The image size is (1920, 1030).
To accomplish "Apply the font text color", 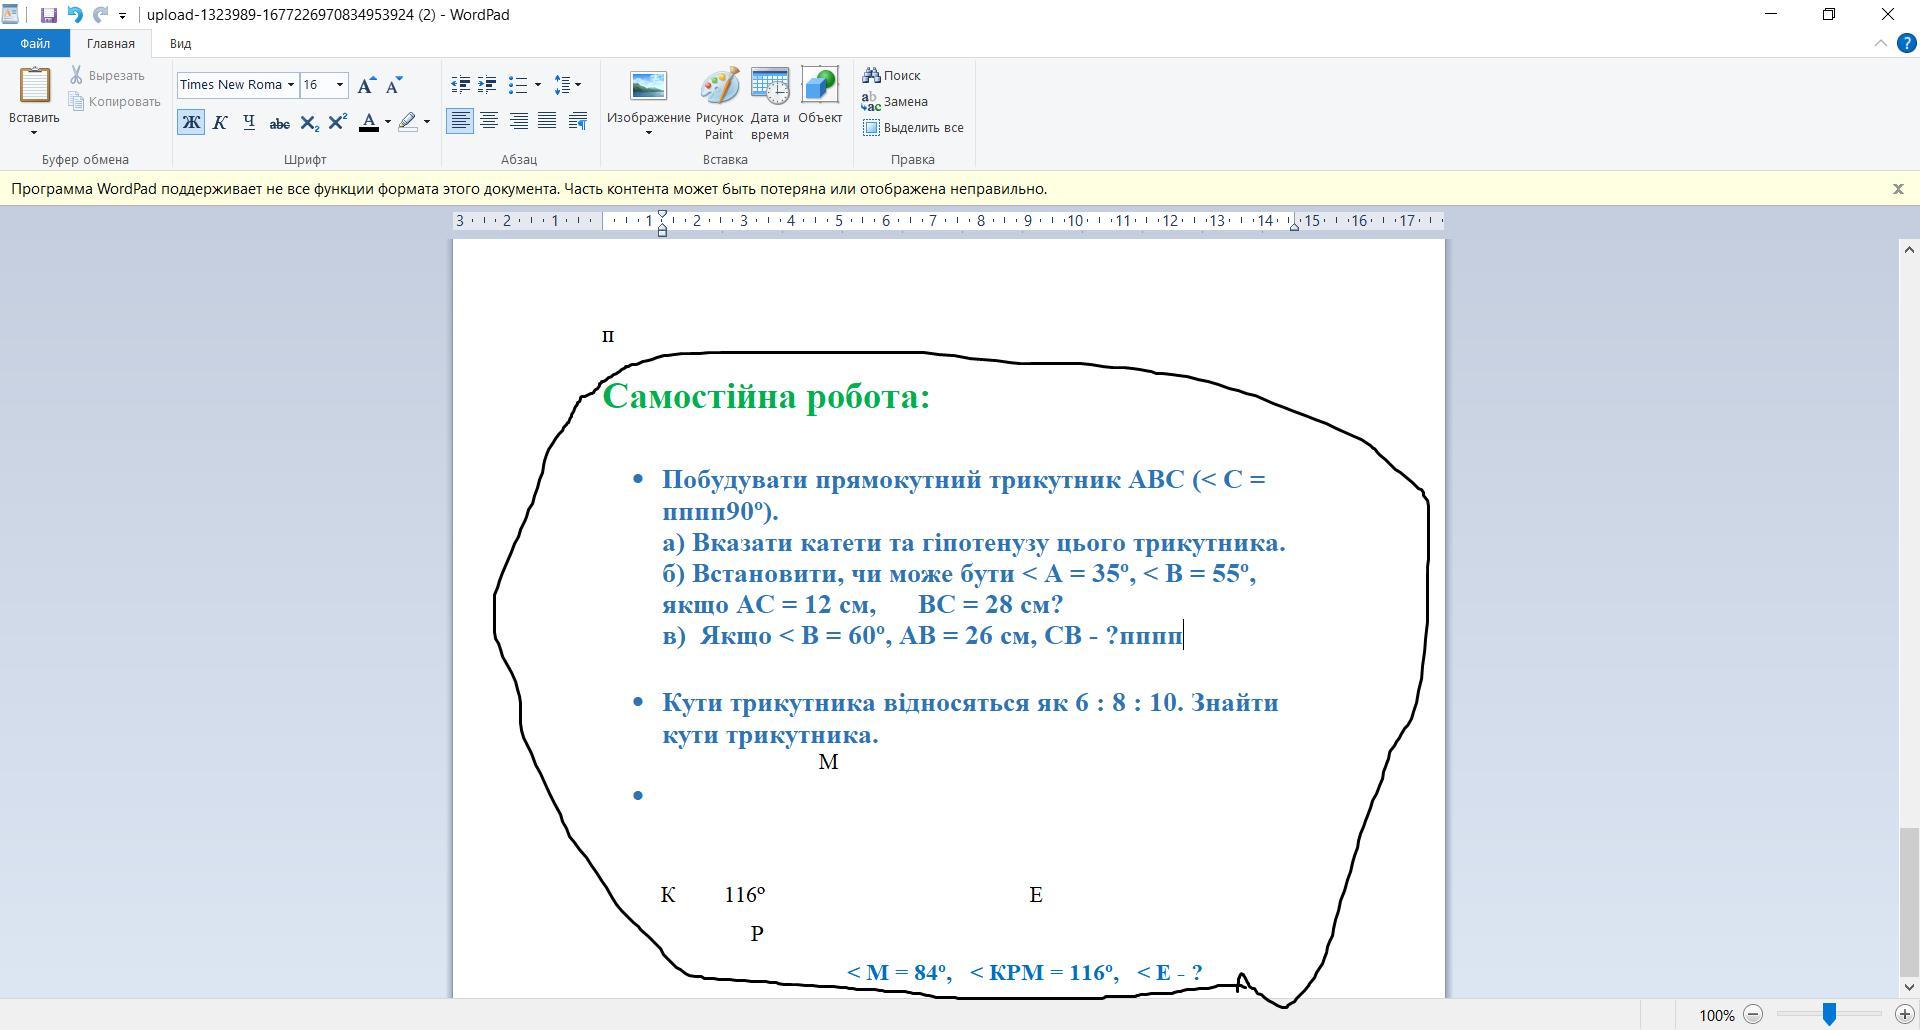I will pyautogui.click(x=369, y=122).
